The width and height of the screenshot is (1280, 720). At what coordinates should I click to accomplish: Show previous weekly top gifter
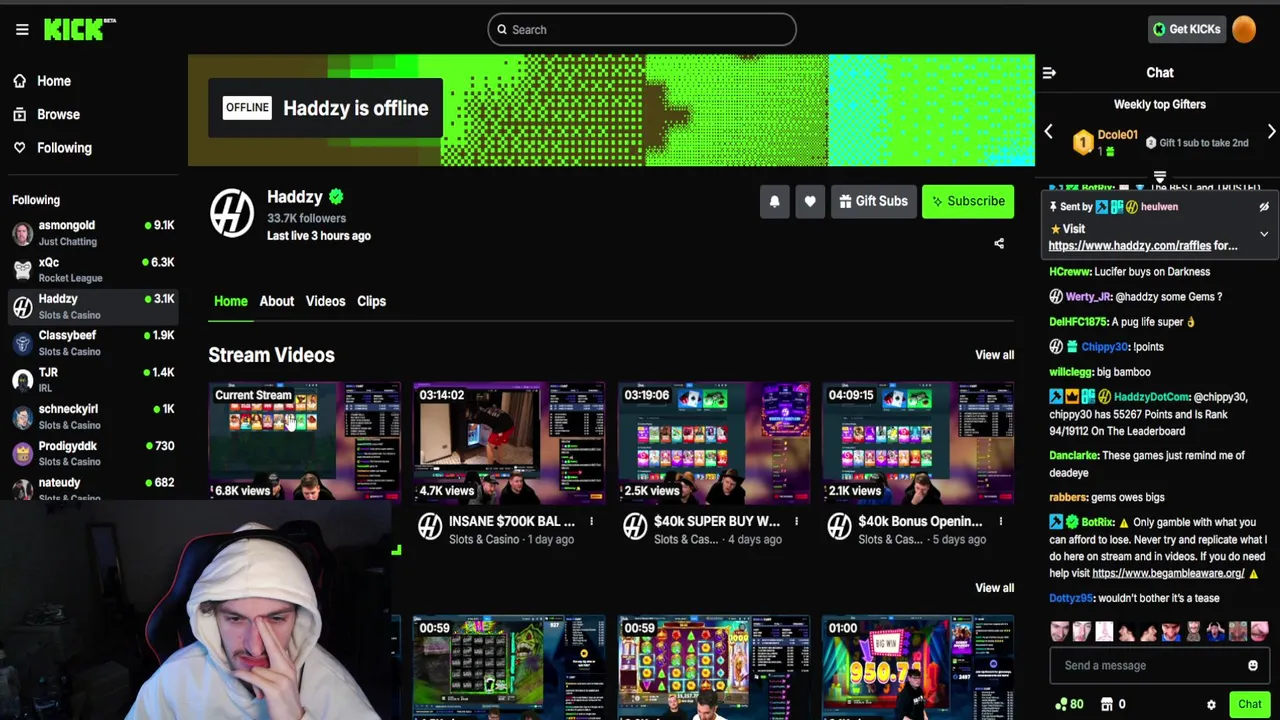point(1048,132)
